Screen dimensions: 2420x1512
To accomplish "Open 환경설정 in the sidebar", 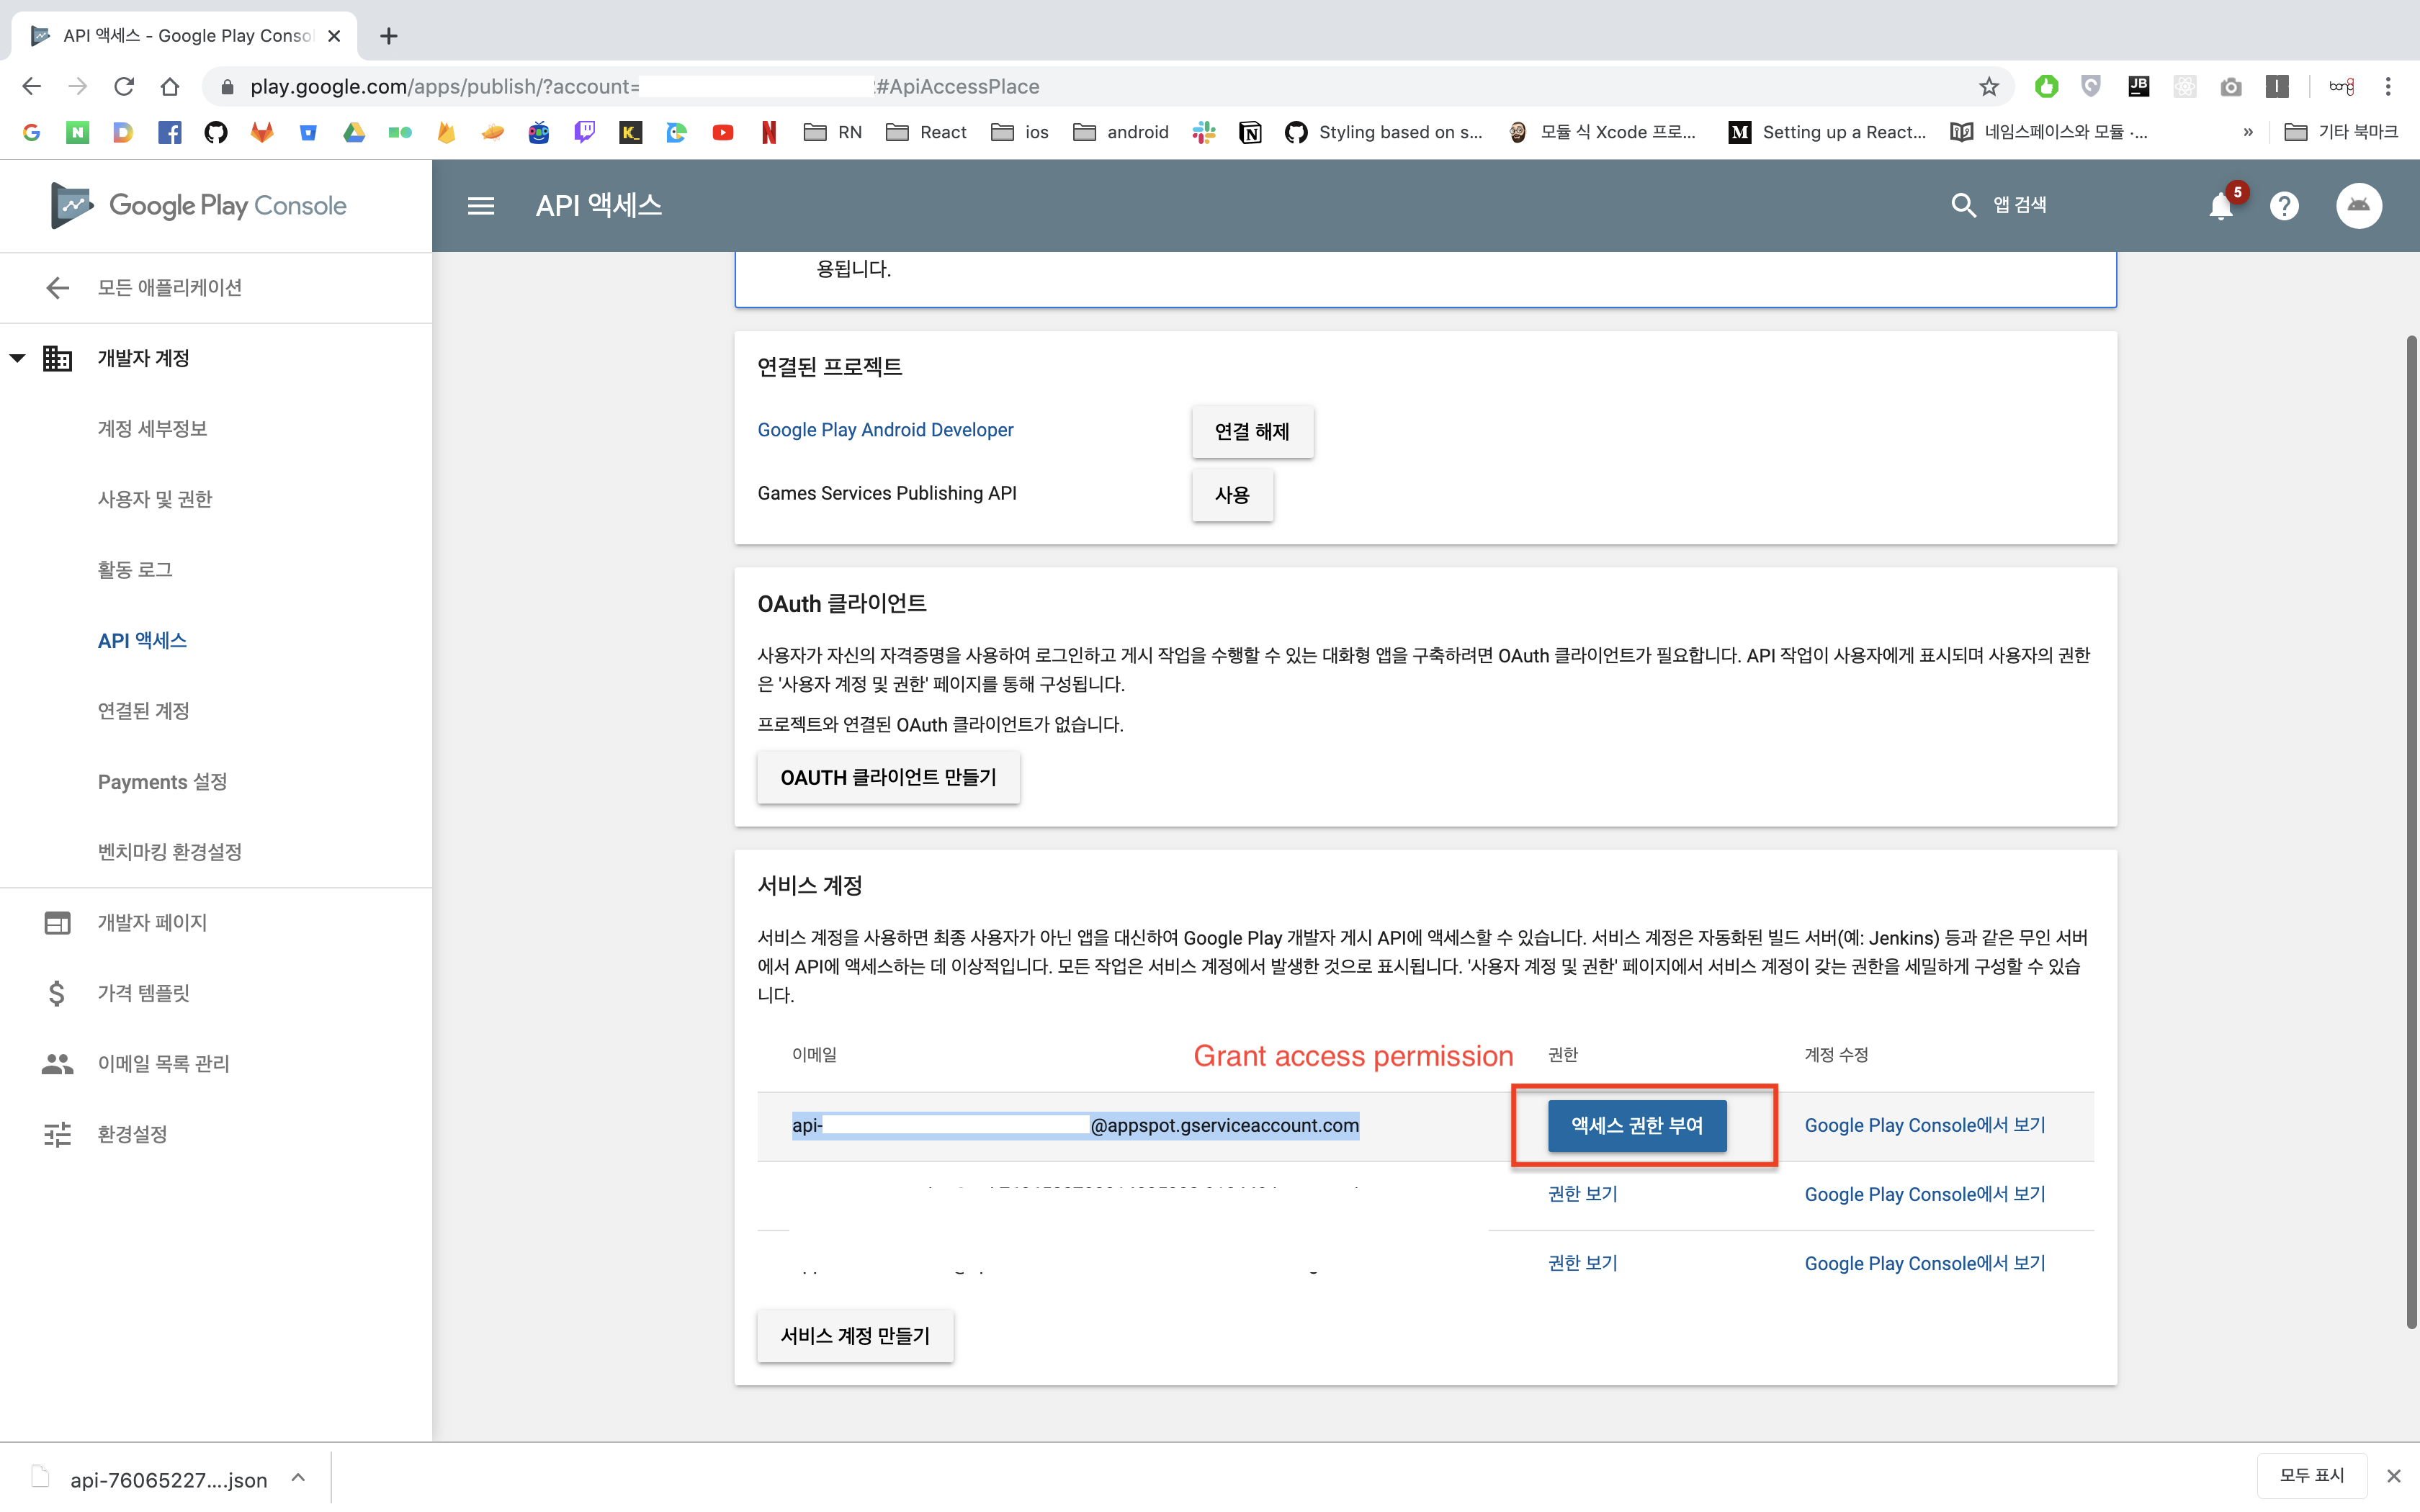I will pyautogui.click(x=132, y=1134).
